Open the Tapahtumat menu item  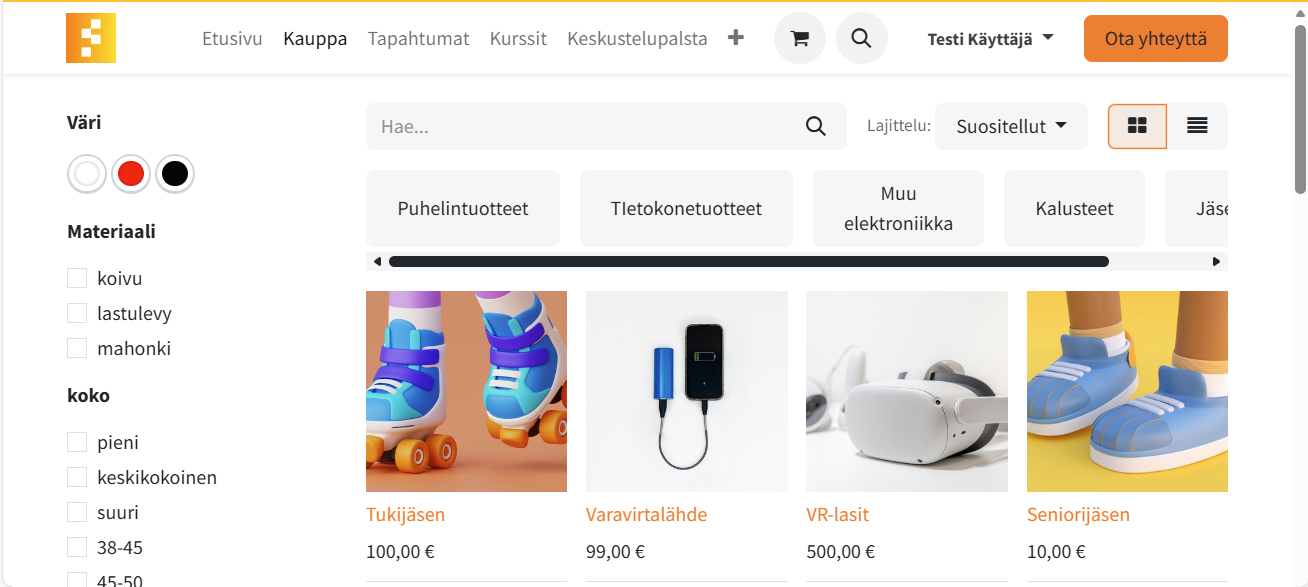coord(418,39)
